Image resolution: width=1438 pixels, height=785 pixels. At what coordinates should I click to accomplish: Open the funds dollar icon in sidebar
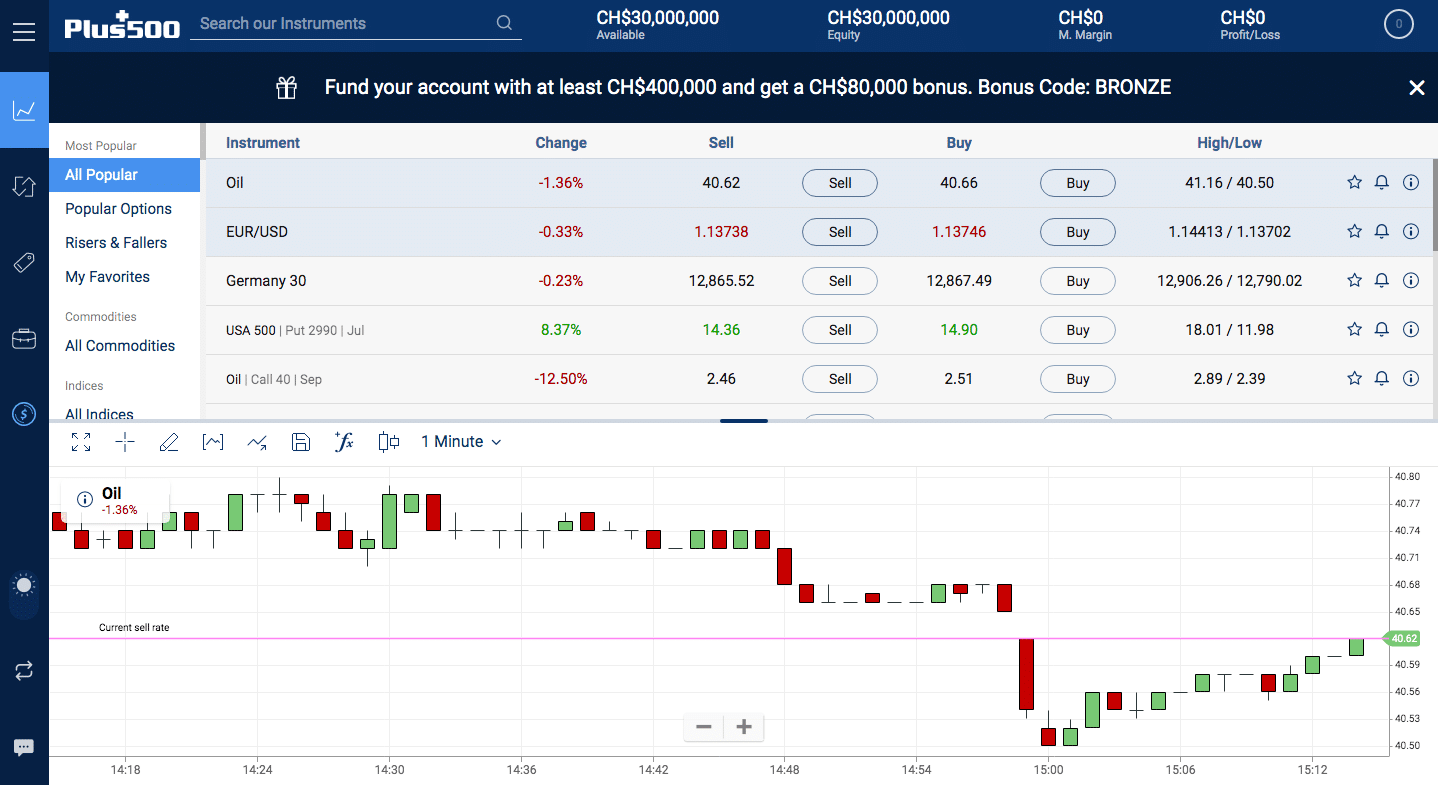tap(24, 413)
